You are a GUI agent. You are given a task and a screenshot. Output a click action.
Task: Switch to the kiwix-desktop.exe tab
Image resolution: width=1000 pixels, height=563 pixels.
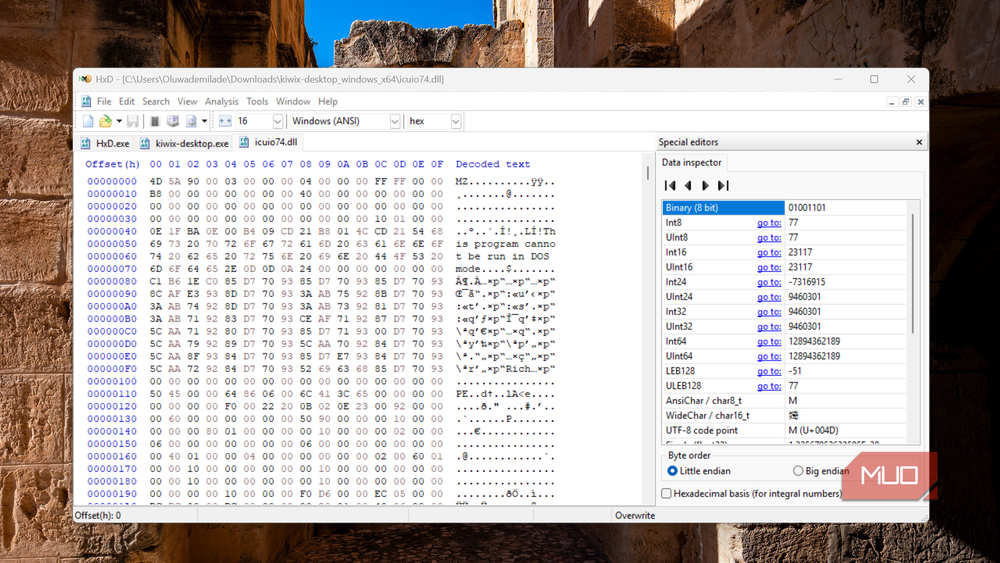(x=184, y=143)
